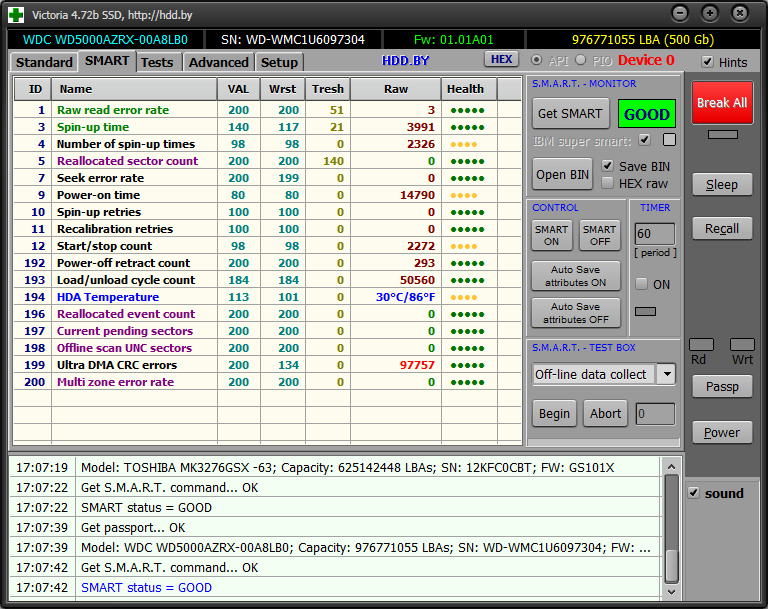The image size is (768, 609).
Task: Click the blue SMART status = GOOD log line
Action: 146,587
